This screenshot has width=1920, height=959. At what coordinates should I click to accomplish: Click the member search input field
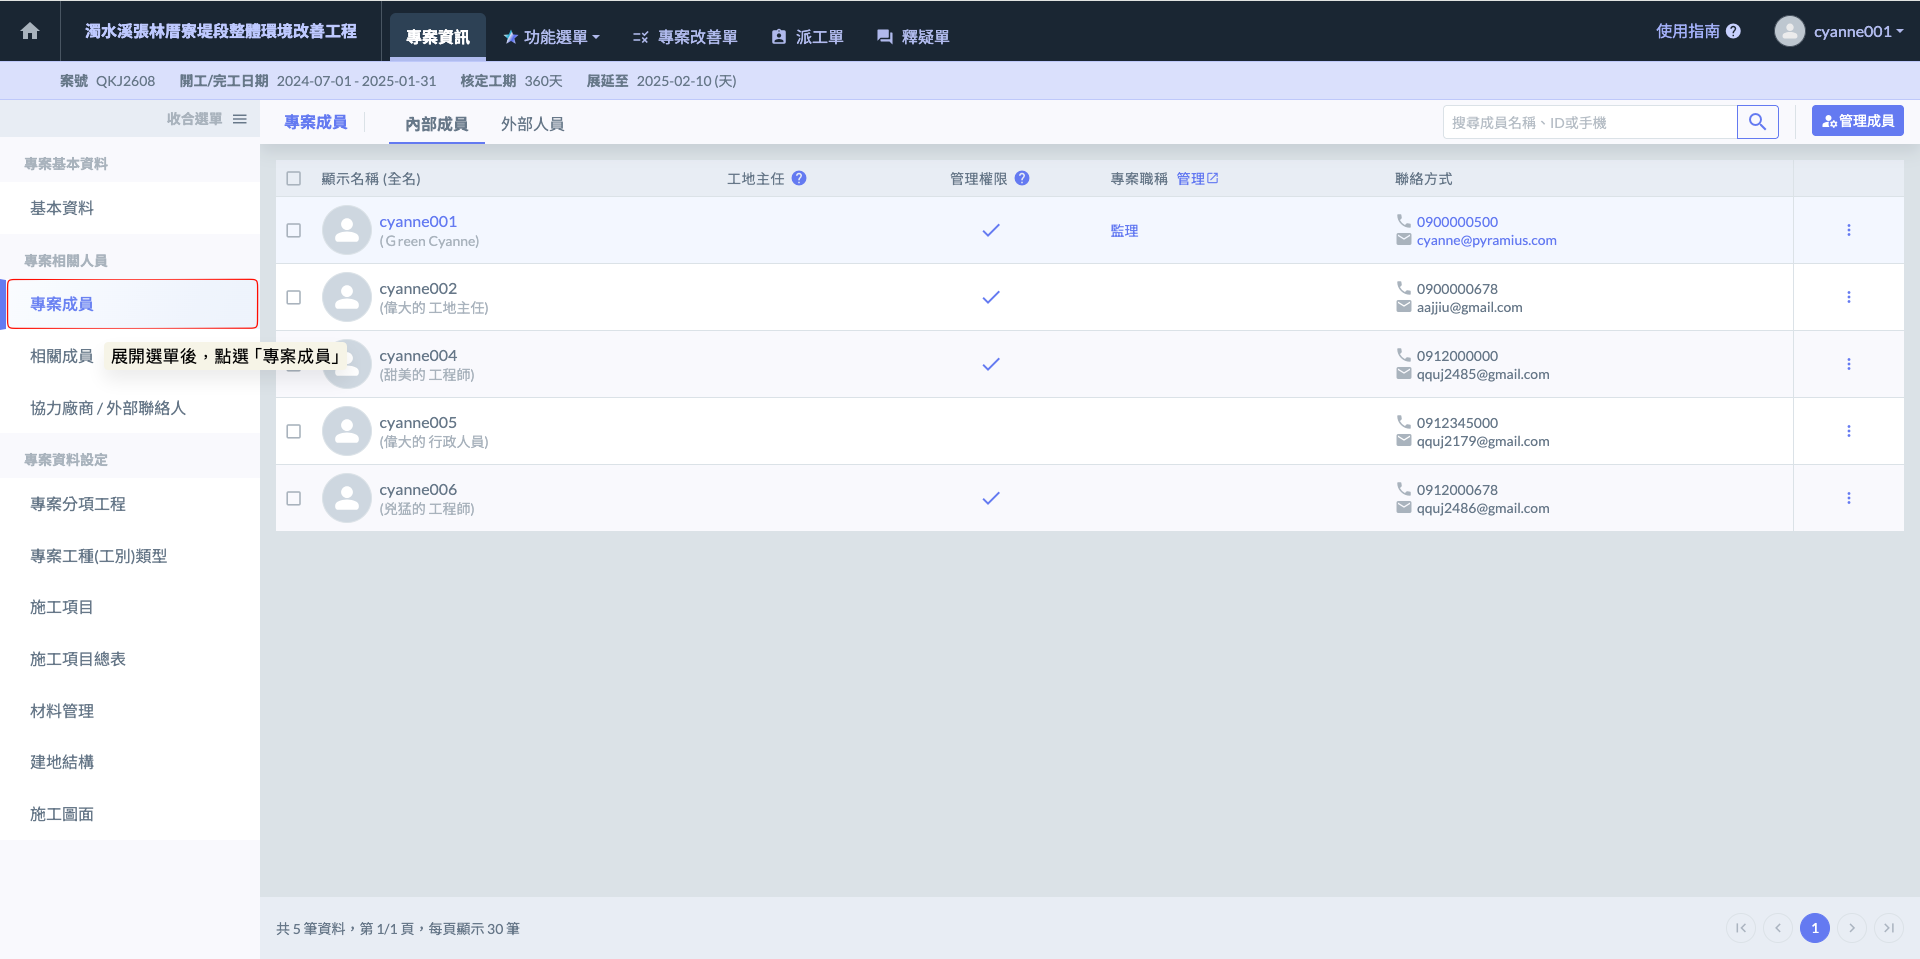[1590, 122]
